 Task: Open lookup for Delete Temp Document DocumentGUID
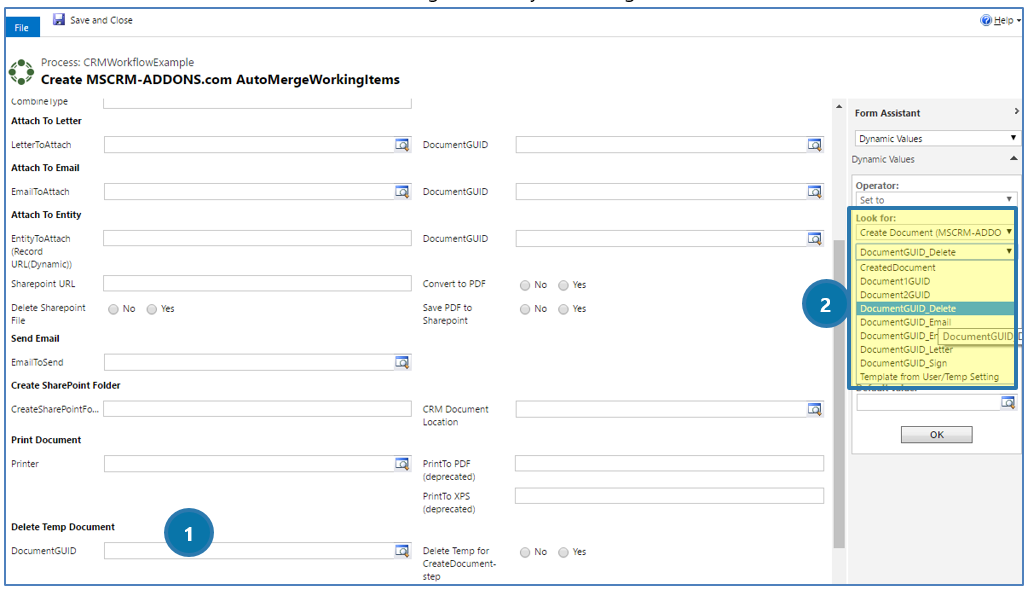402,551
